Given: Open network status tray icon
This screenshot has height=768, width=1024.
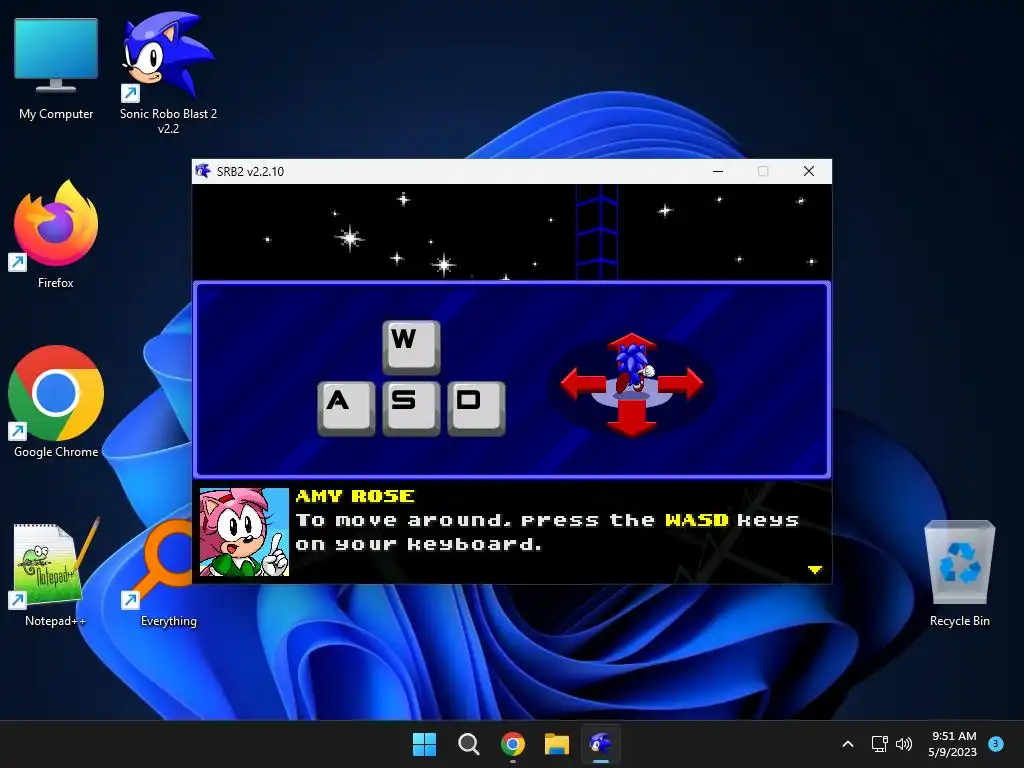Looking at the screenshot, I should (x=879, y=744).
